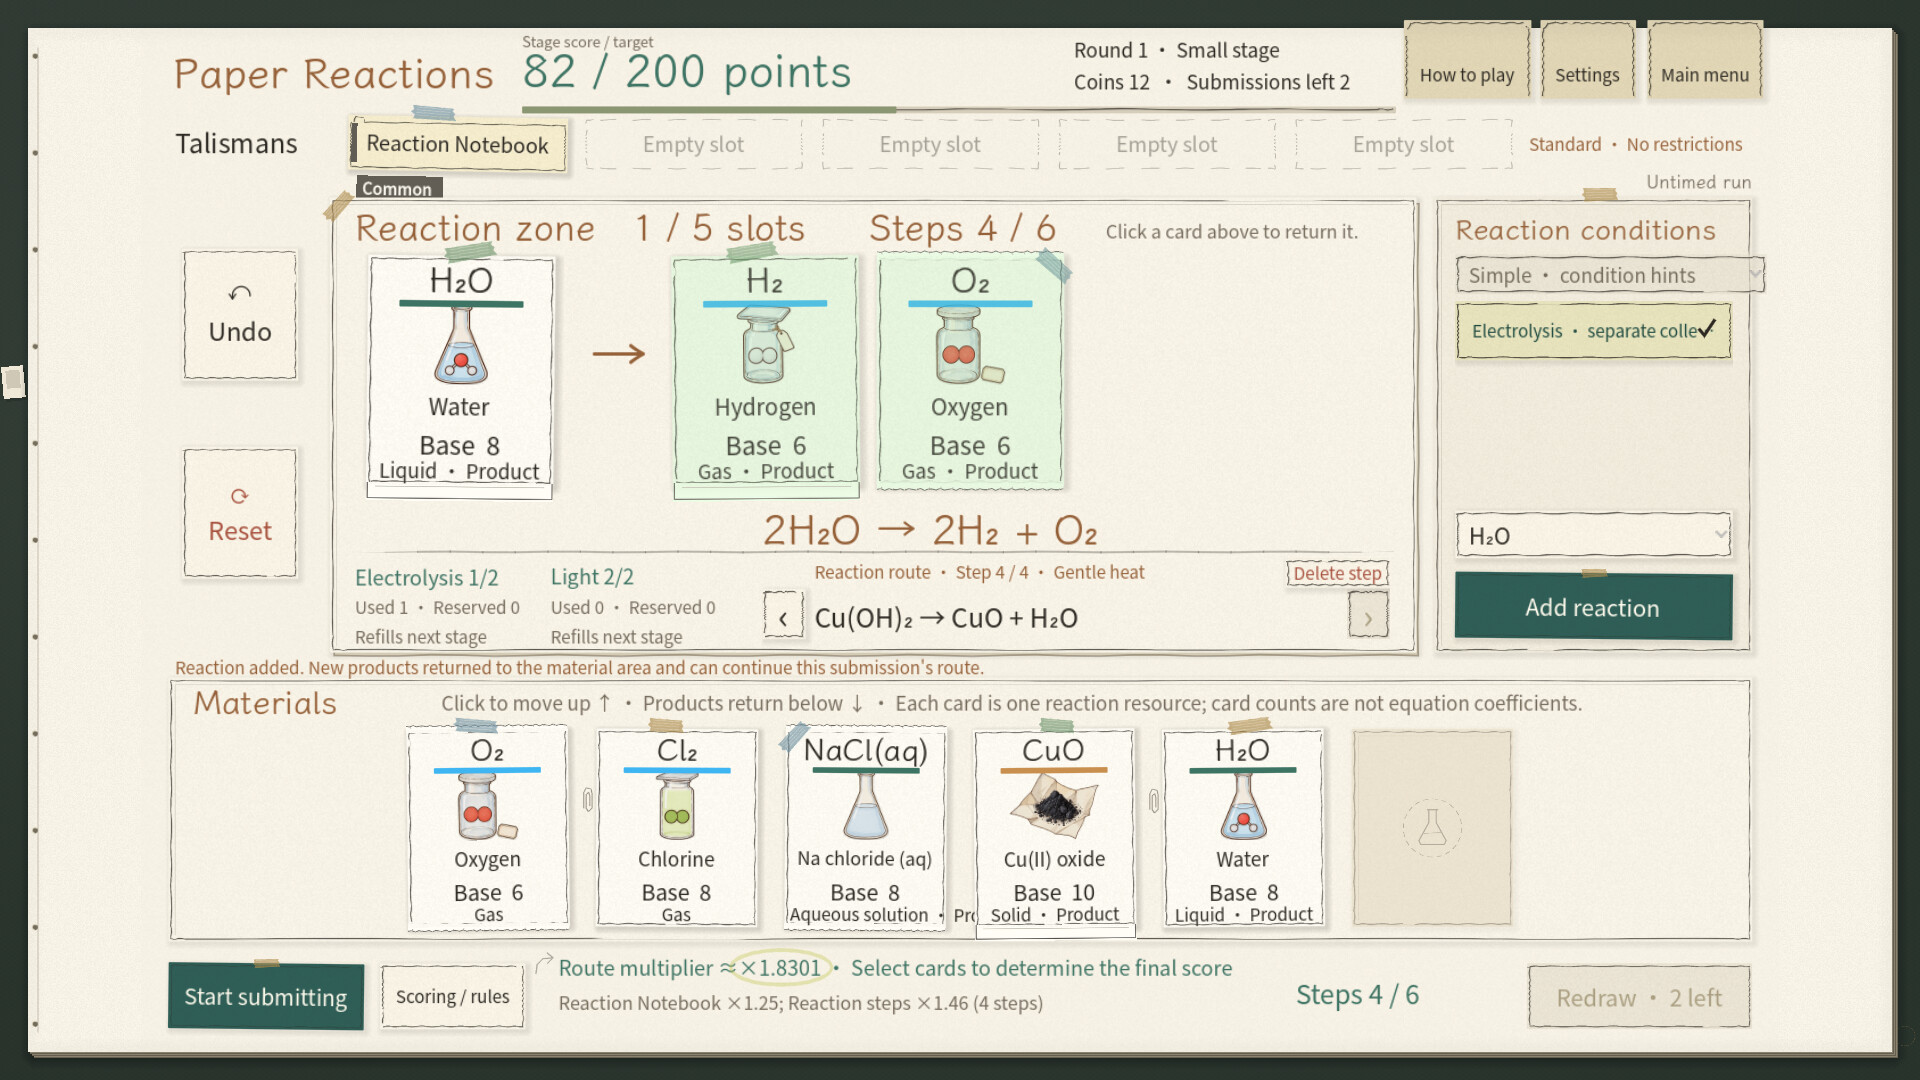
Task: Click the stage score progress bar
Action: click(957, 109)
